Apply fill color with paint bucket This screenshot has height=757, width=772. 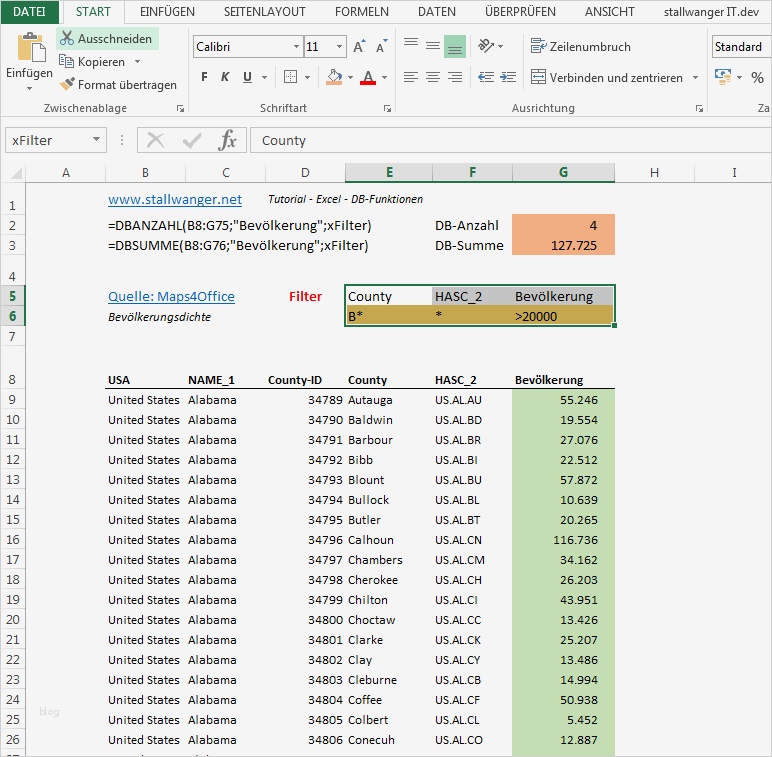[x=334, y=77]
